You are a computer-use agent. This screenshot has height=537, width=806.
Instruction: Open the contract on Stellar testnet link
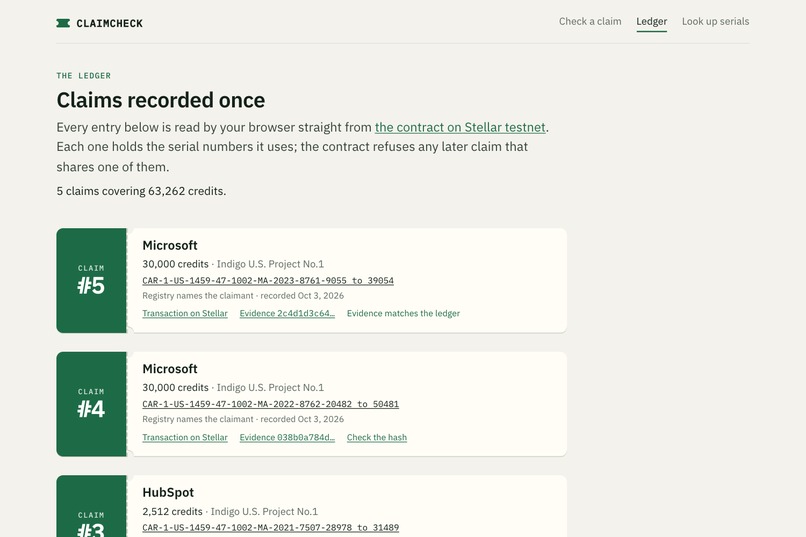coord(460,127)
